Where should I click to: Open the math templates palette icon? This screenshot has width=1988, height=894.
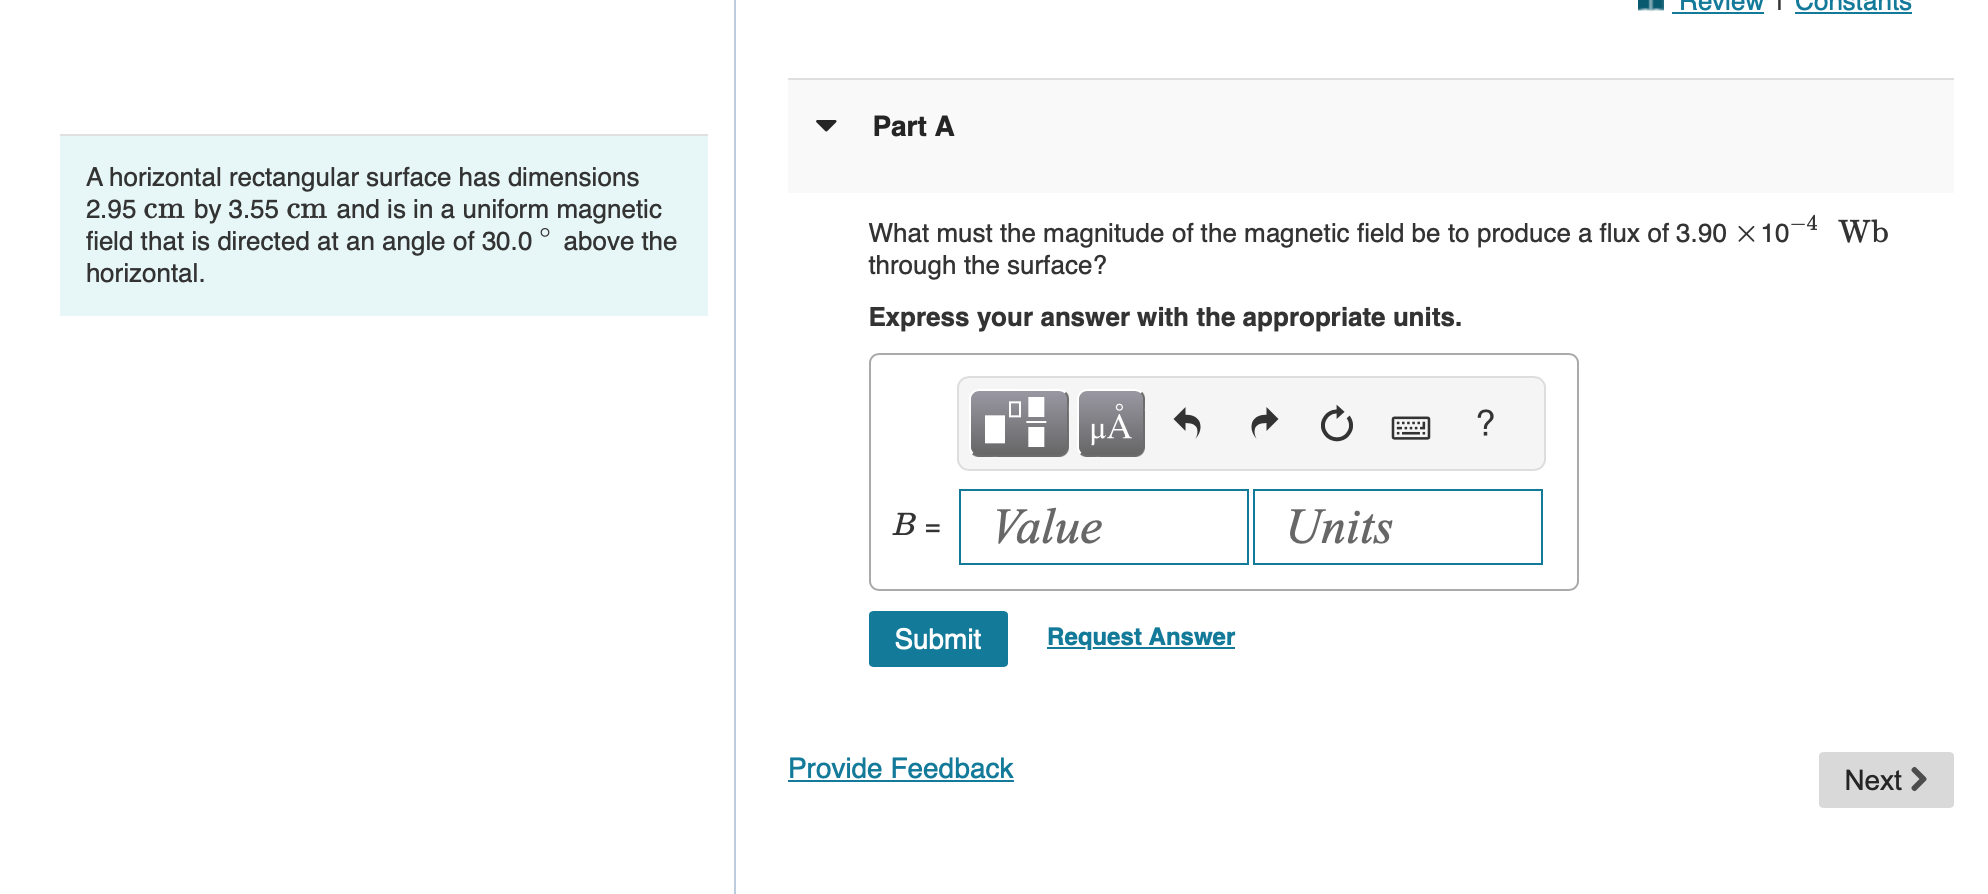(x=1017, y=423)
